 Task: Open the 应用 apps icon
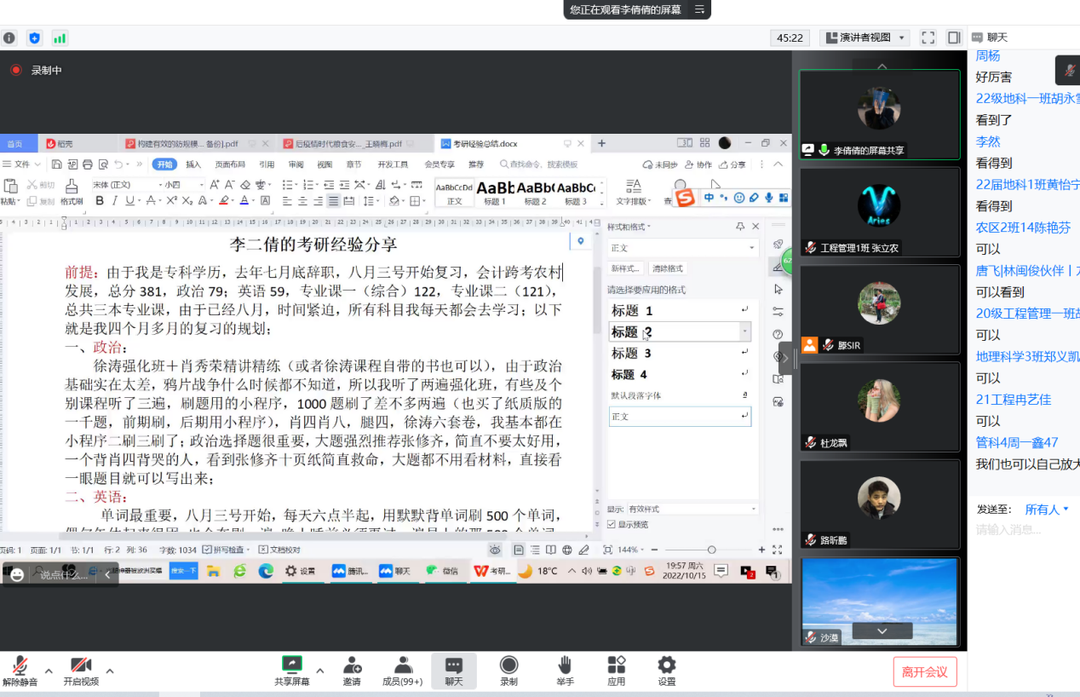coord(616,666)
